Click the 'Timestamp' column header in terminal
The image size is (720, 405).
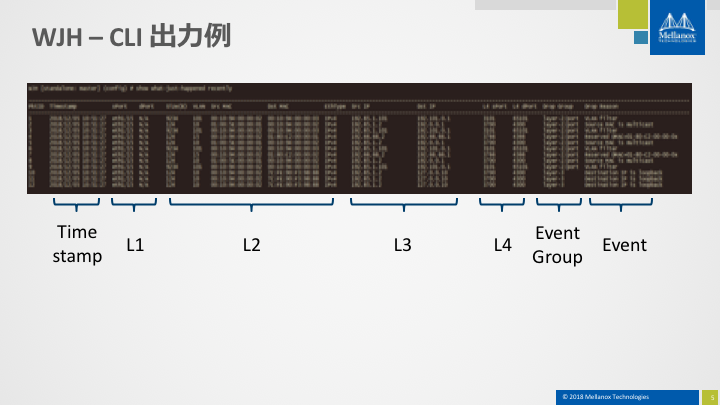click(x=63, y=107)
